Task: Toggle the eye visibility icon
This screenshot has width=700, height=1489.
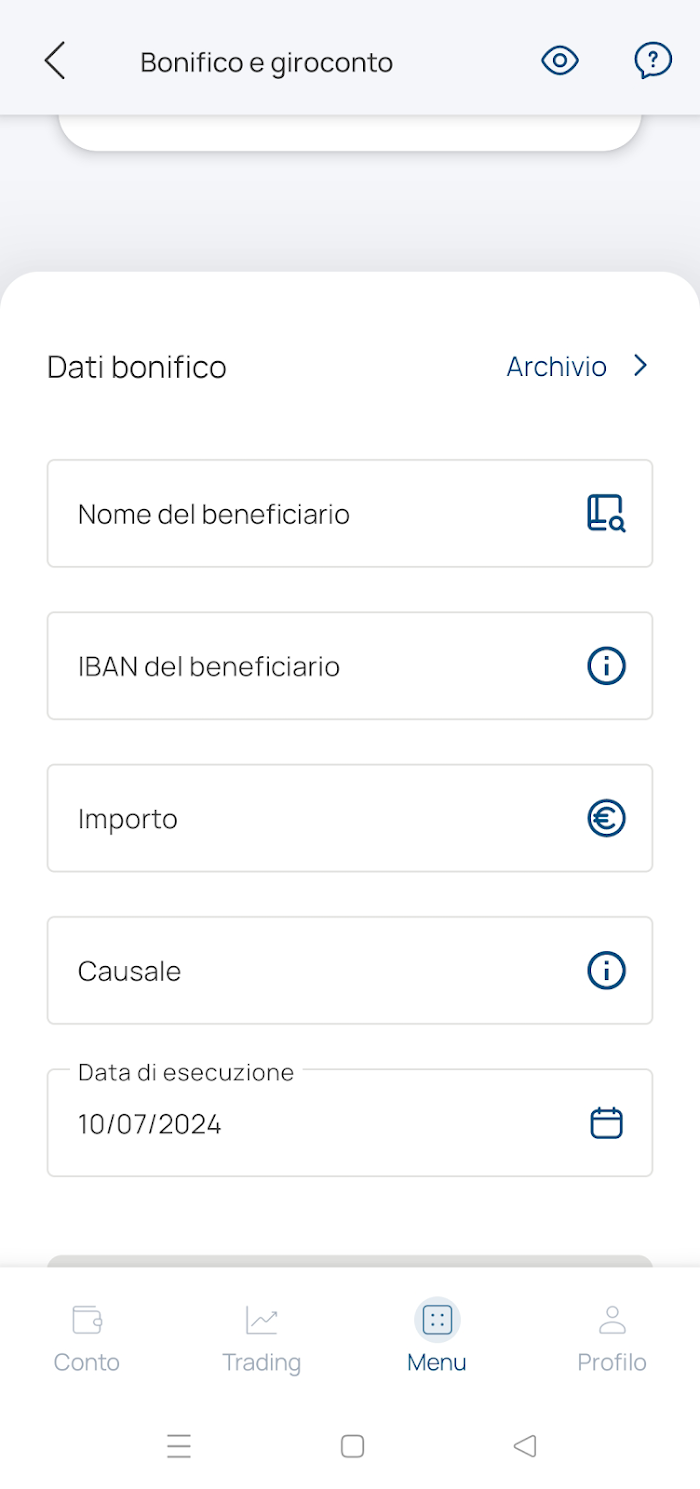Action: (560, 61)
